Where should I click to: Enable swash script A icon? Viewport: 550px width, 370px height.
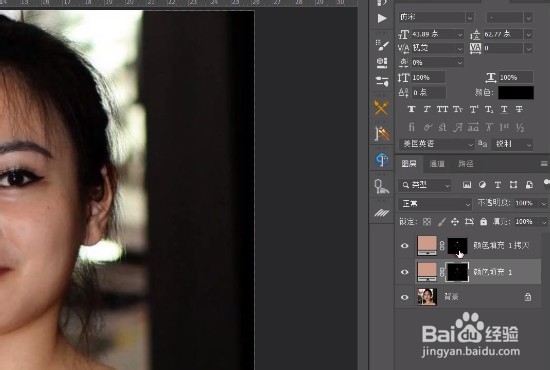[458, 127]
